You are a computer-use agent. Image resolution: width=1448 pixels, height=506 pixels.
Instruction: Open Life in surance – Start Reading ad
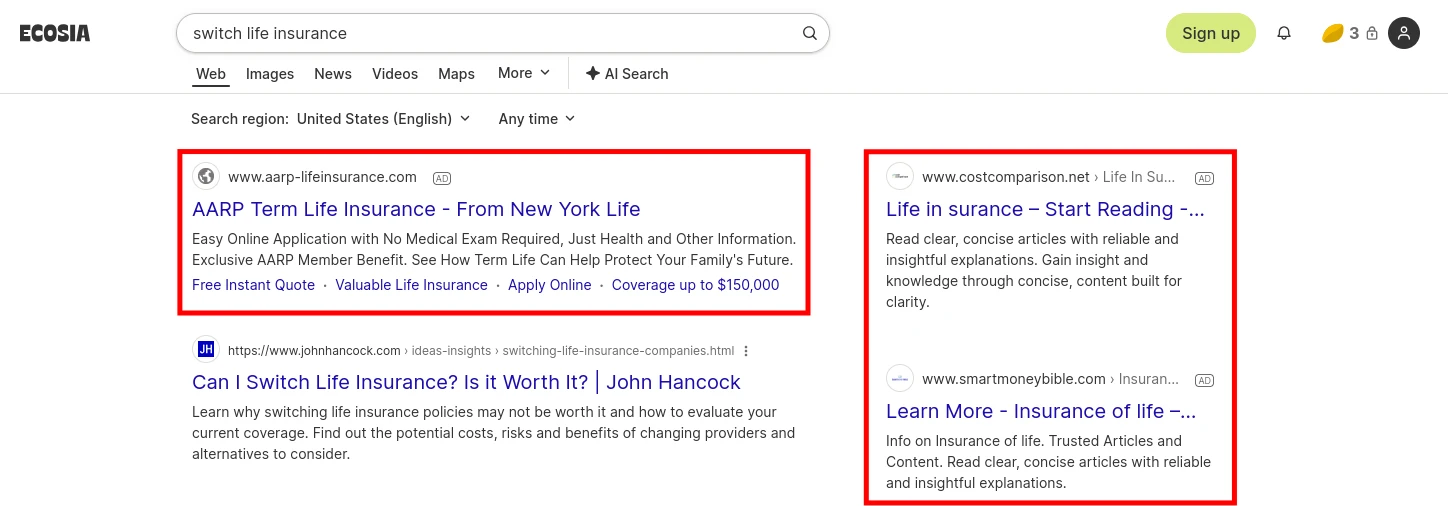[1045, 209]
